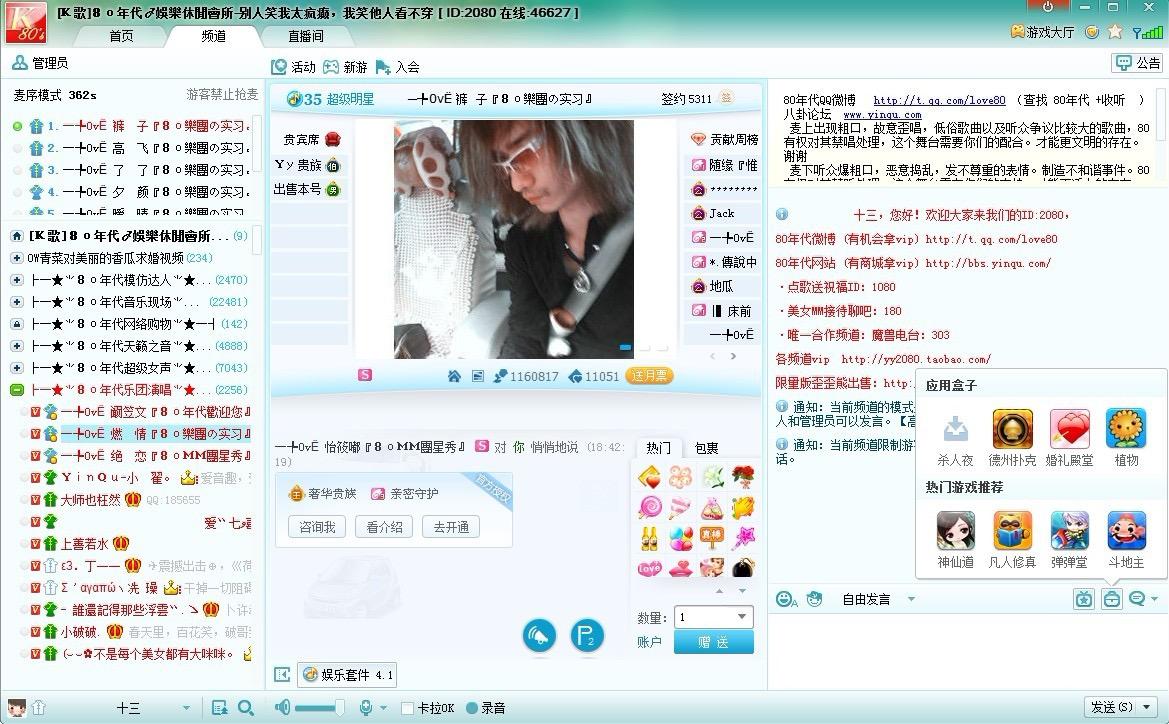Launch the 斗地主 game icon
This screenshot has width=1169, height=724.
tap(1126, 531)
